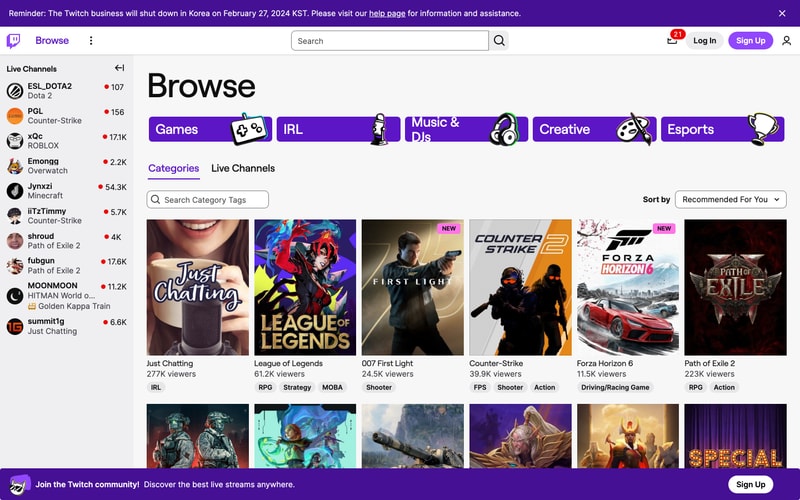Open the Creative category banner
The image size is (800, 500).
(x=594, y=129)
